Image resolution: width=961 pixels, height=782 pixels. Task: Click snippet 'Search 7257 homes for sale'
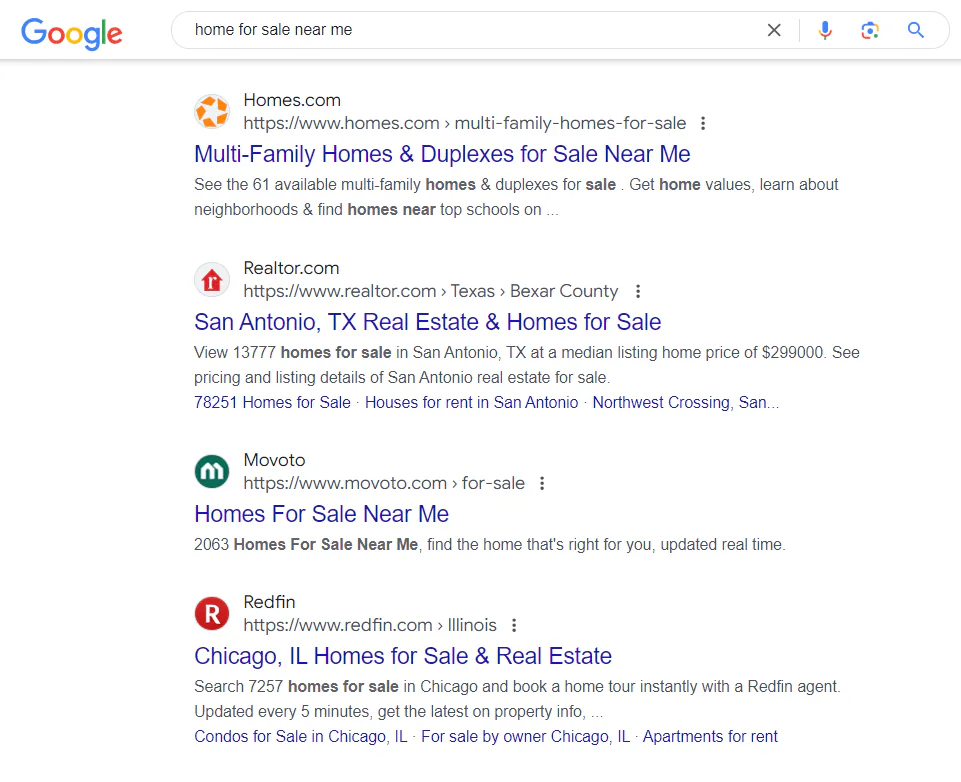click(517, 699)
